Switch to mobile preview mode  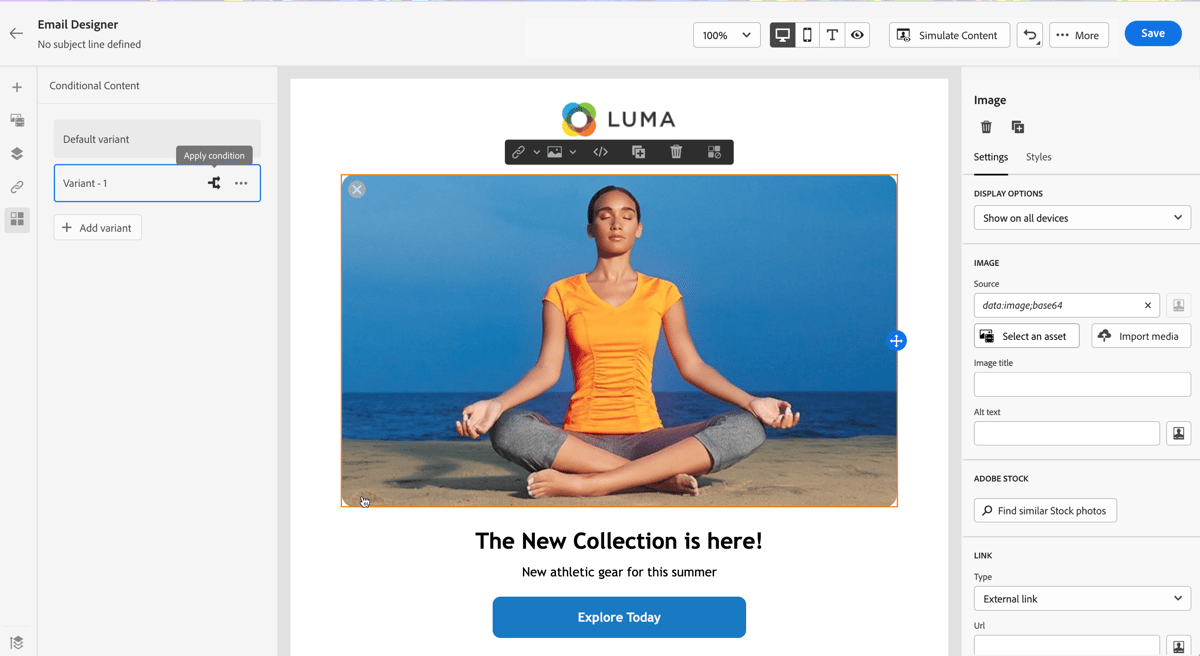pos(807,34)
